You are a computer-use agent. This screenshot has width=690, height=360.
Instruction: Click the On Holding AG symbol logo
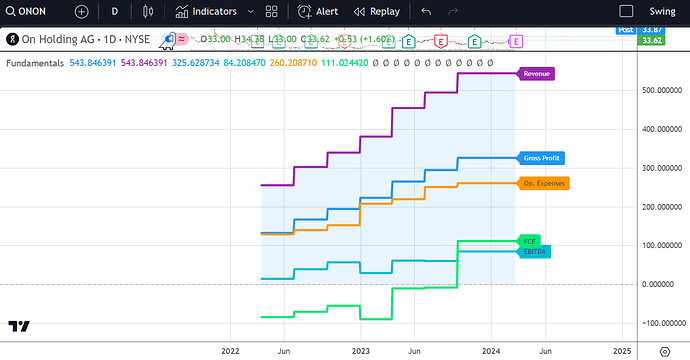tap(12, 40)
